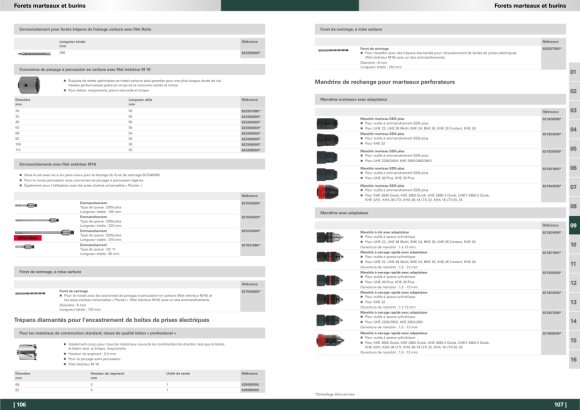Click page number 107 in footer
This screenshot has width=580, height=410.
pos(560,404)
